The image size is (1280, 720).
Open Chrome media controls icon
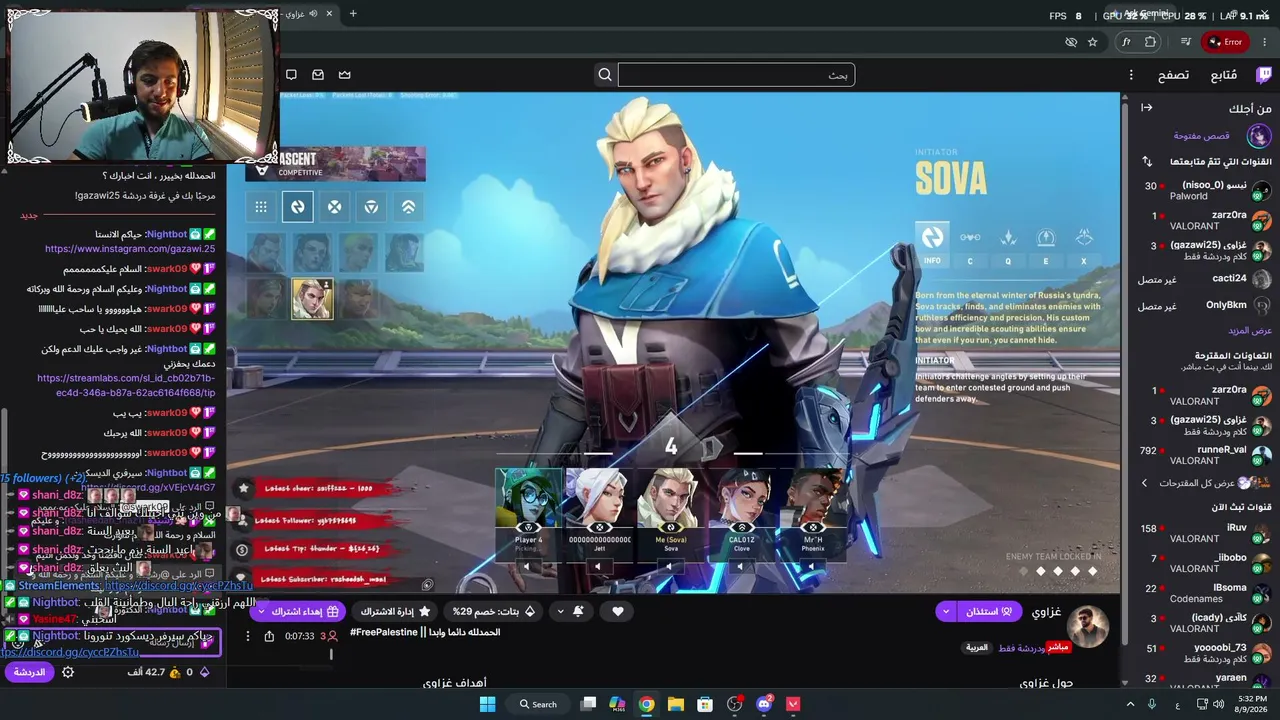tap(1186, 42)
